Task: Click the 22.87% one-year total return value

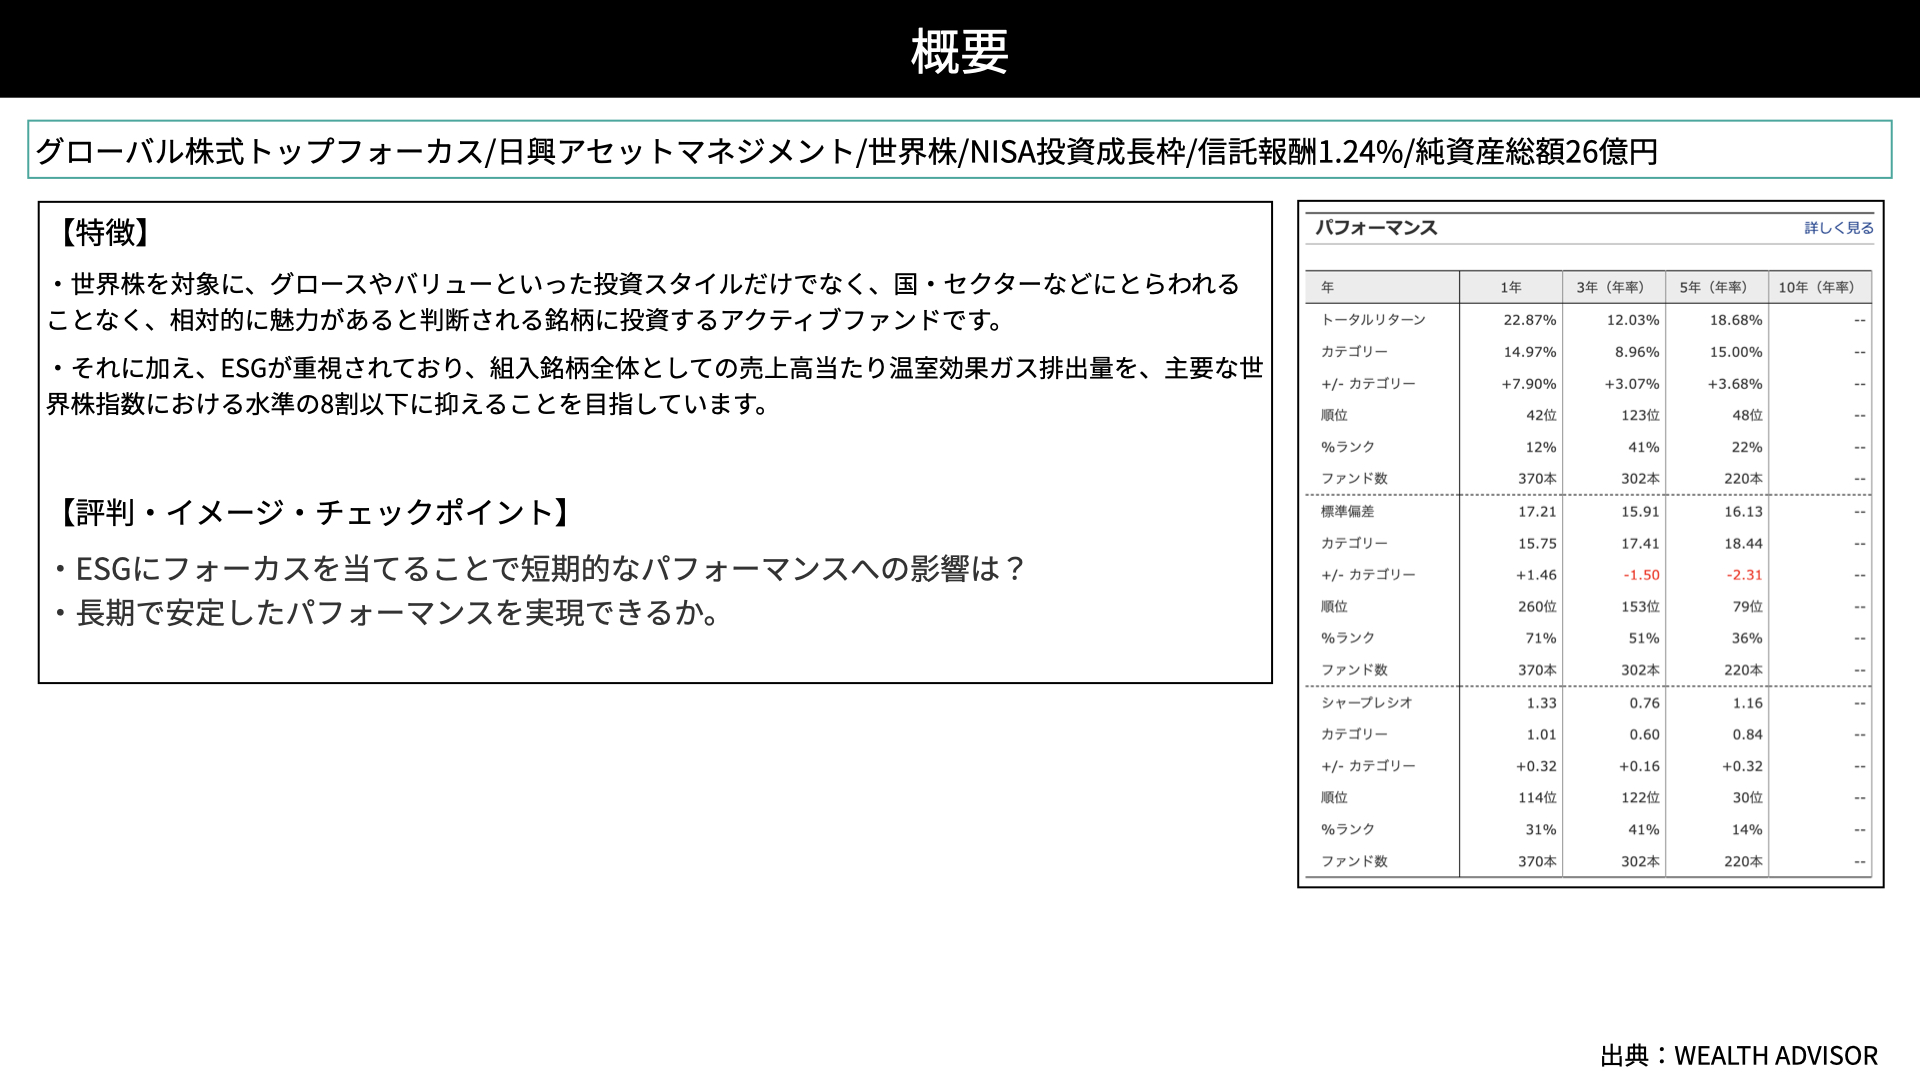Action: pos(1529,320)
